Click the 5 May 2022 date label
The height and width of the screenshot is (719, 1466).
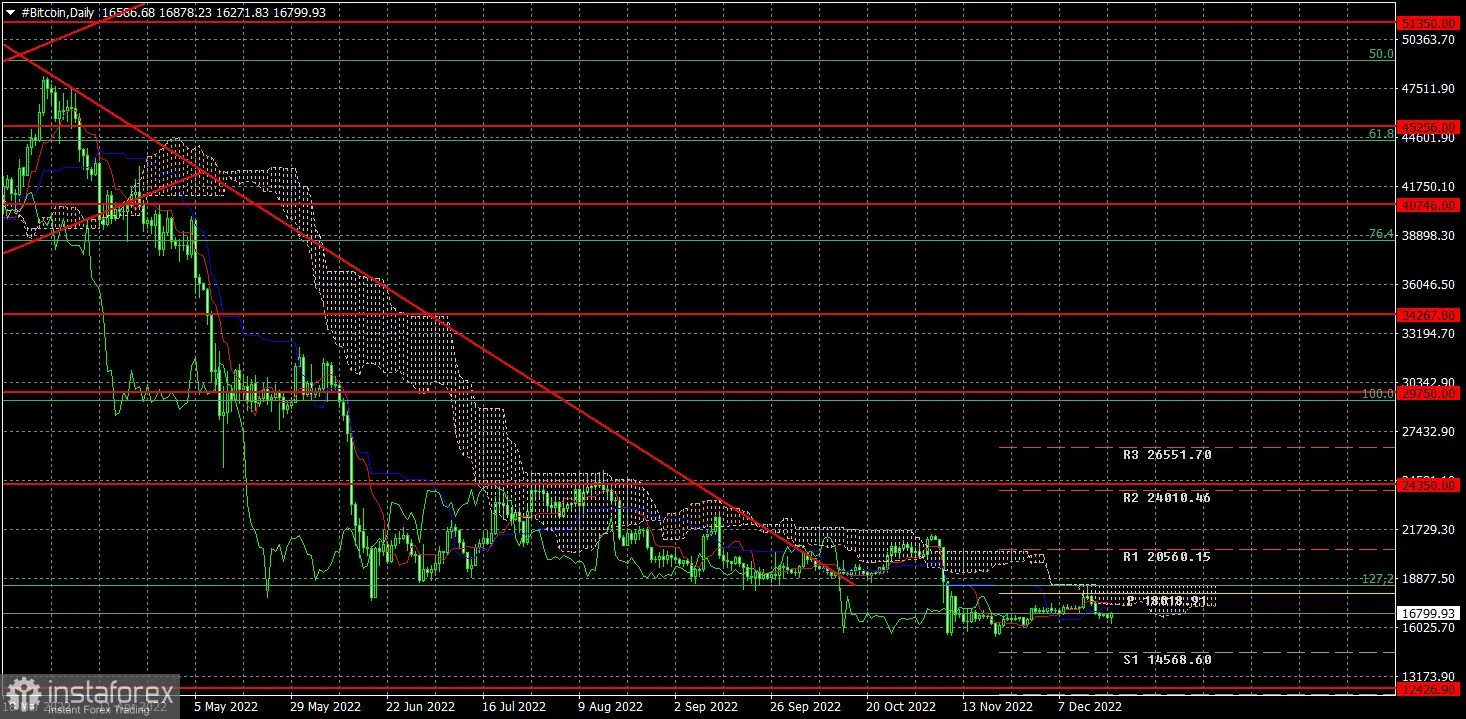[225, 706]
